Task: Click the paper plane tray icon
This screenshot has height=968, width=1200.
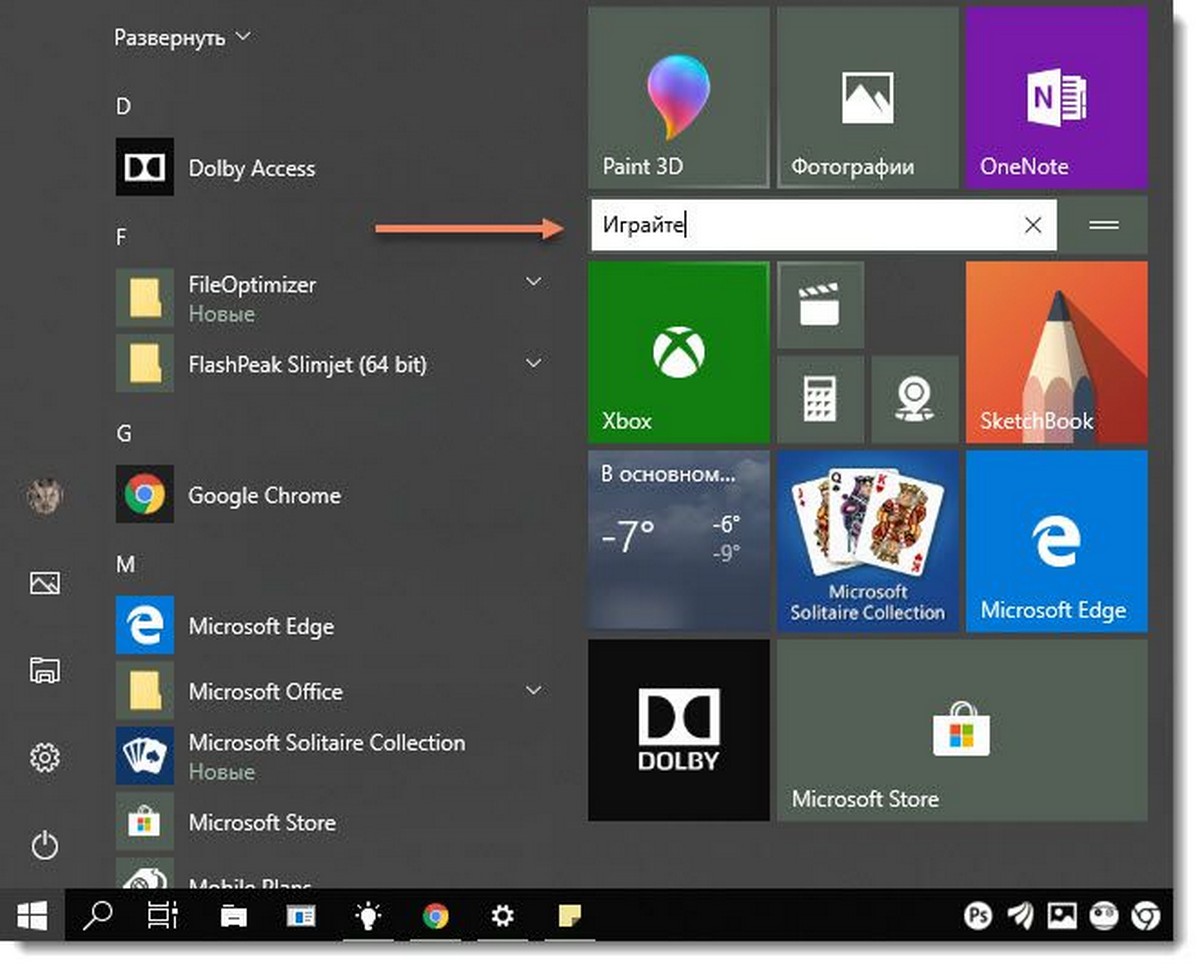Action: (1019, 915)
